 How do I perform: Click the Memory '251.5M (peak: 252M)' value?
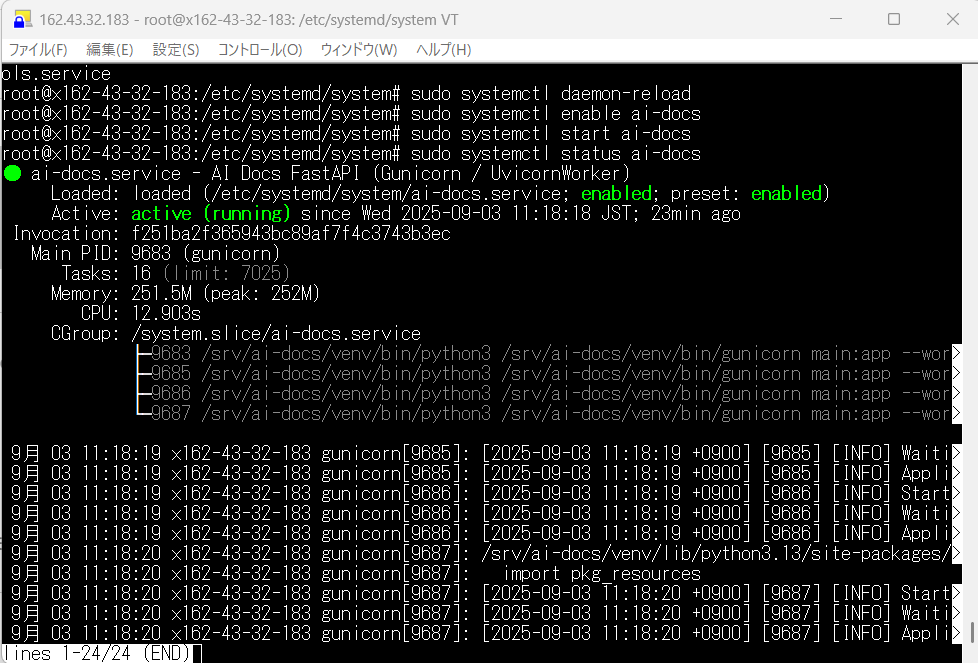pos(225,293)
